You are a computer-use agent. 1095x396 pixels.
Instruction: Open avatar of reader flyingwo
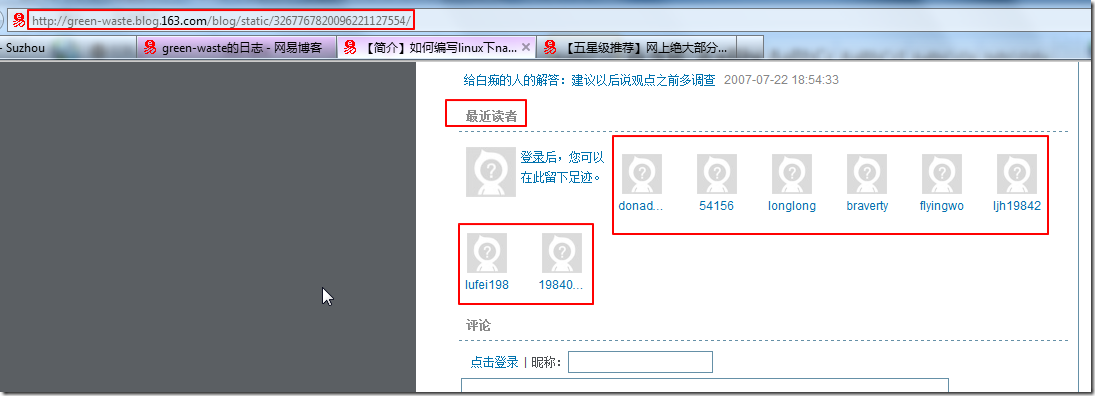coord(942,174)
